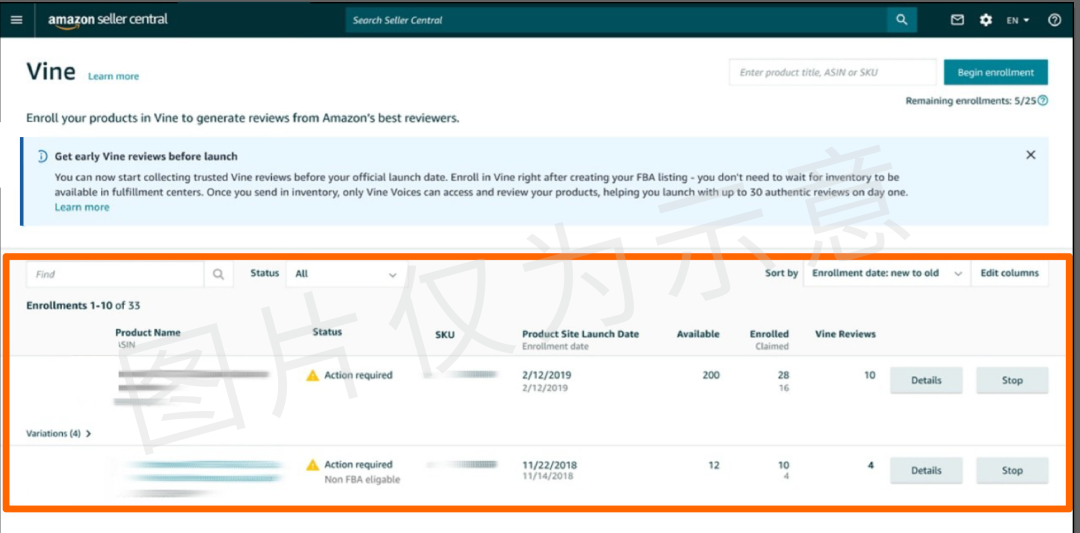This screenshot has width=1080, height=533.
Task: Stop the 11/22/2018 enrollment
Action: [x=1012, y=471]
